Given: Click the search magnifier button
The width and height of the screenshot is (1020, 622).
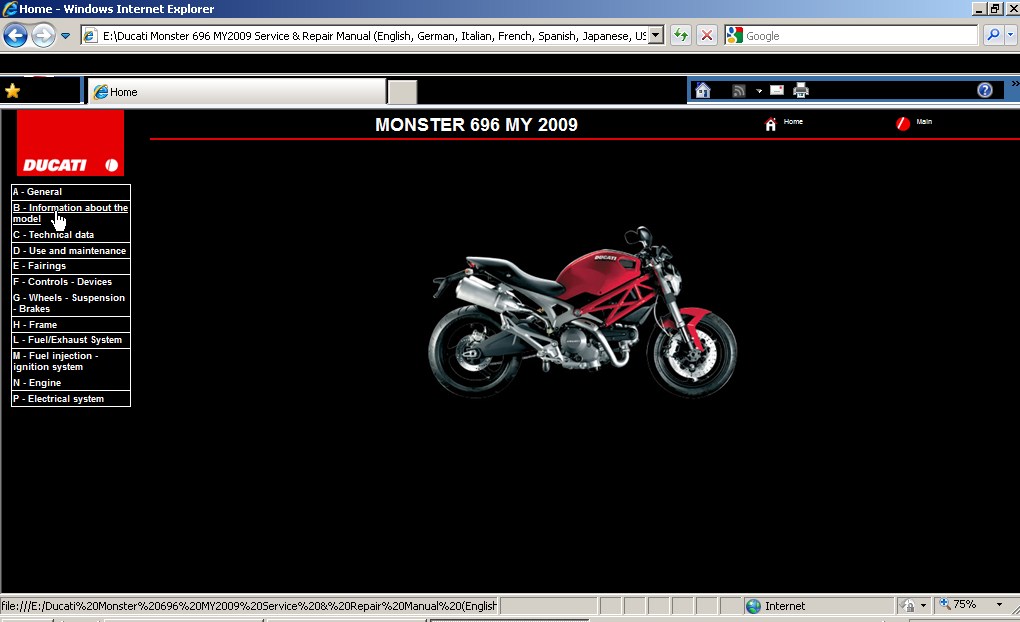Looking at the screenshot, I should (x=993, y=35).
